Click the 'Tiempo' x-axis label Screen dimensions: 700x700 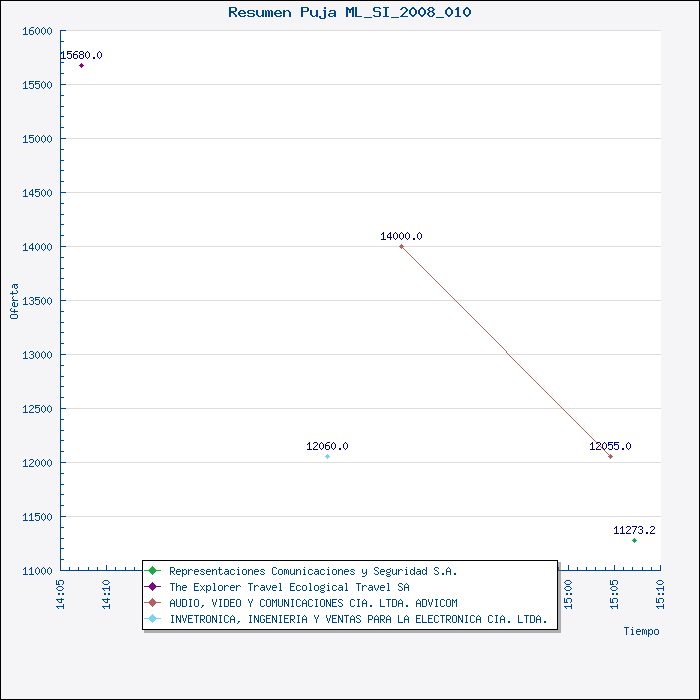(641, 631)
